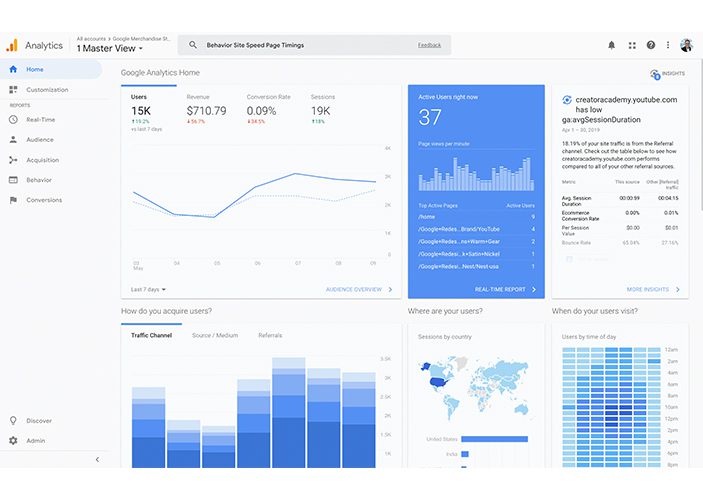
Task: Open the REAL-TIME REPORT link
Action: coord(500,290)
